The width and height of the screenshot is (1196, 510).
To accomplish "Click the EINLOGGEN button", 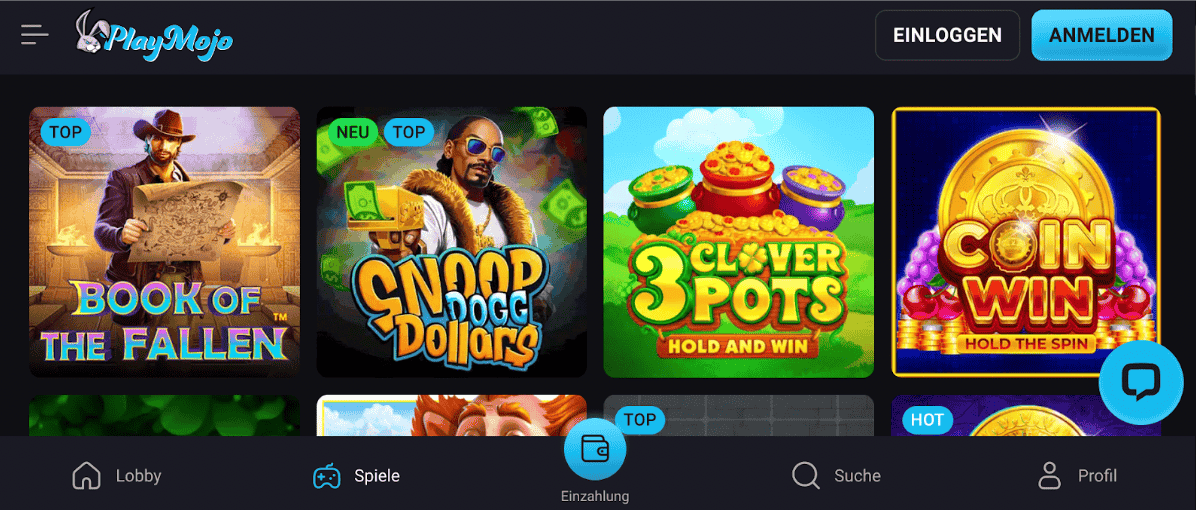I will click(x=947, y=35).
